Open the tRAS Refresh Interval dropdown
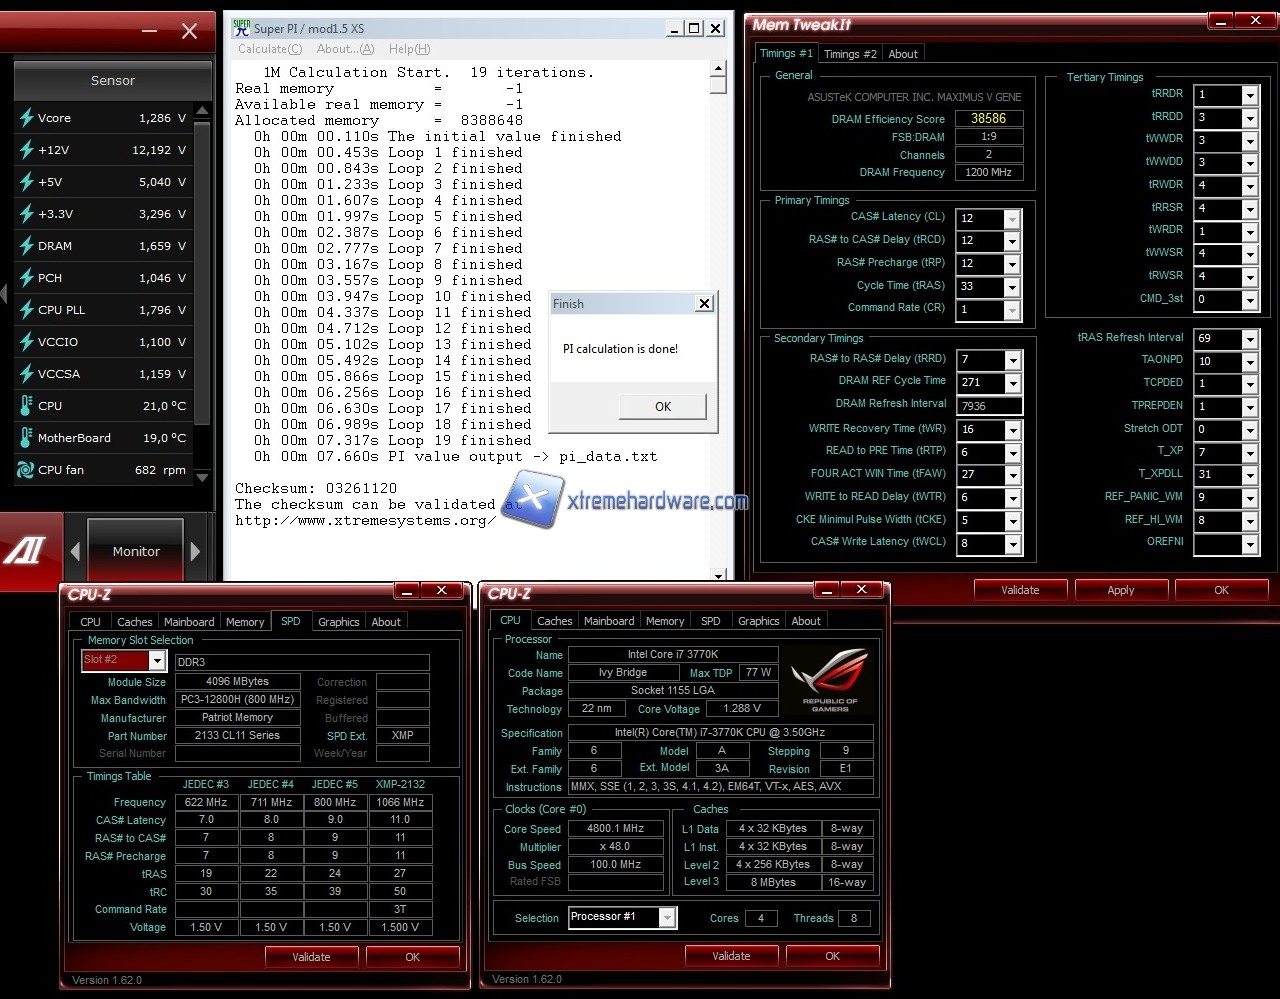1280x999 pixels. [1249, 339]
